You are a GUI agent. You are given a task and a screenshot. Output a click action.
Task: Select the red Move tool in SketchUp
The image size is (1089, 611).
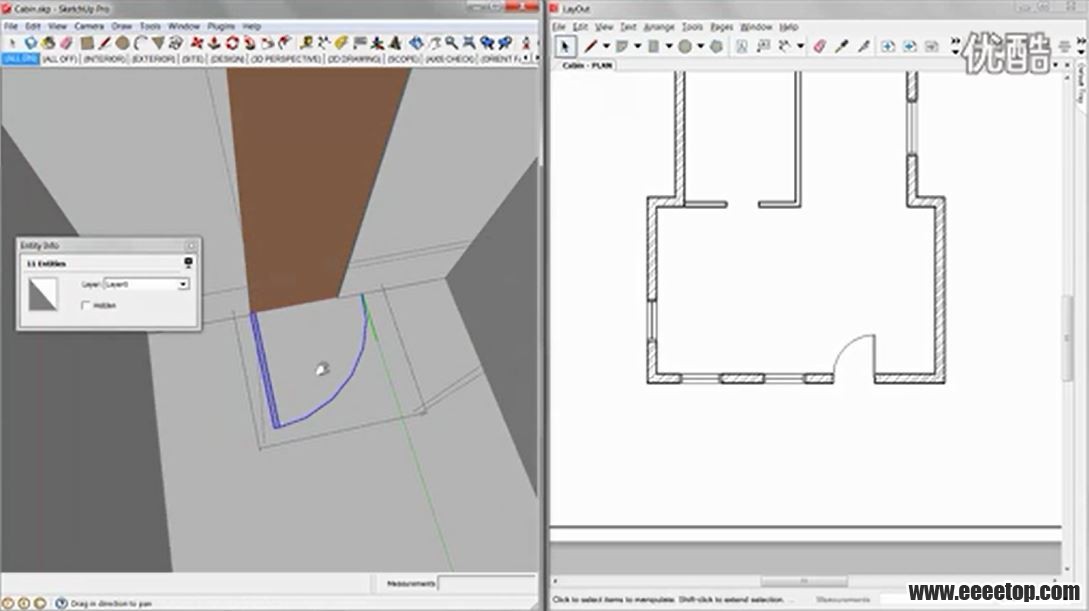click(x=196, y=43)
